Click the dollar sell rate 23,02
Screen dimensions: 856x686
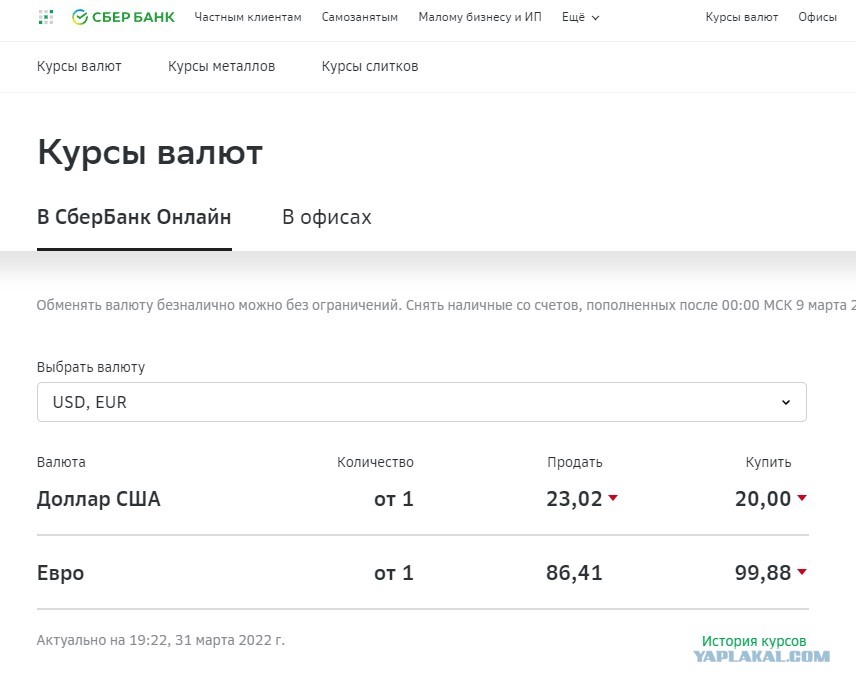[x=574, y=499]
